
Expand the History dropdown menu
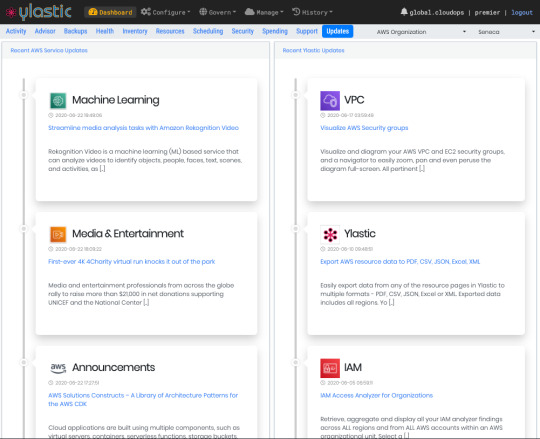[x=312, y=12]
